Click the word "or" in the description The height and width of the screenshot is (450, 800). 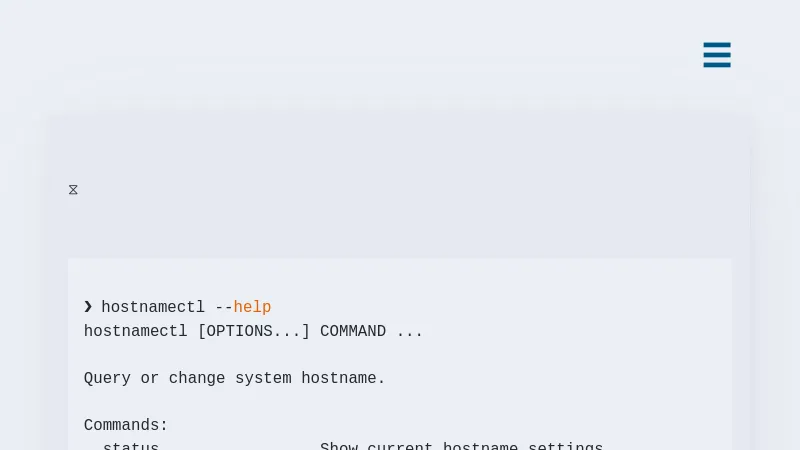150,378
